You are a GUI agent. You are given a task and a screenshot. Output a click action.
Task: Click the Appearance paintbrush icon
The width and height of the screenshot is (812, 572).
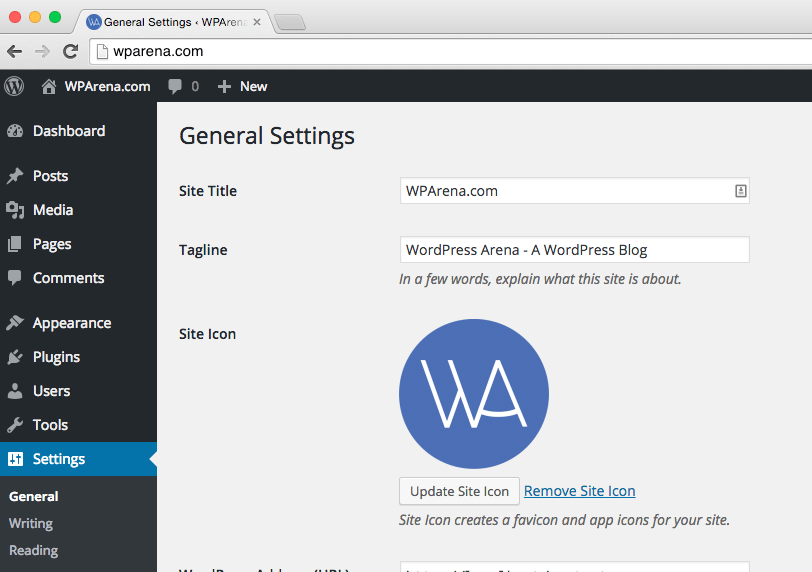pyautogui.click(x=15, y=323)
